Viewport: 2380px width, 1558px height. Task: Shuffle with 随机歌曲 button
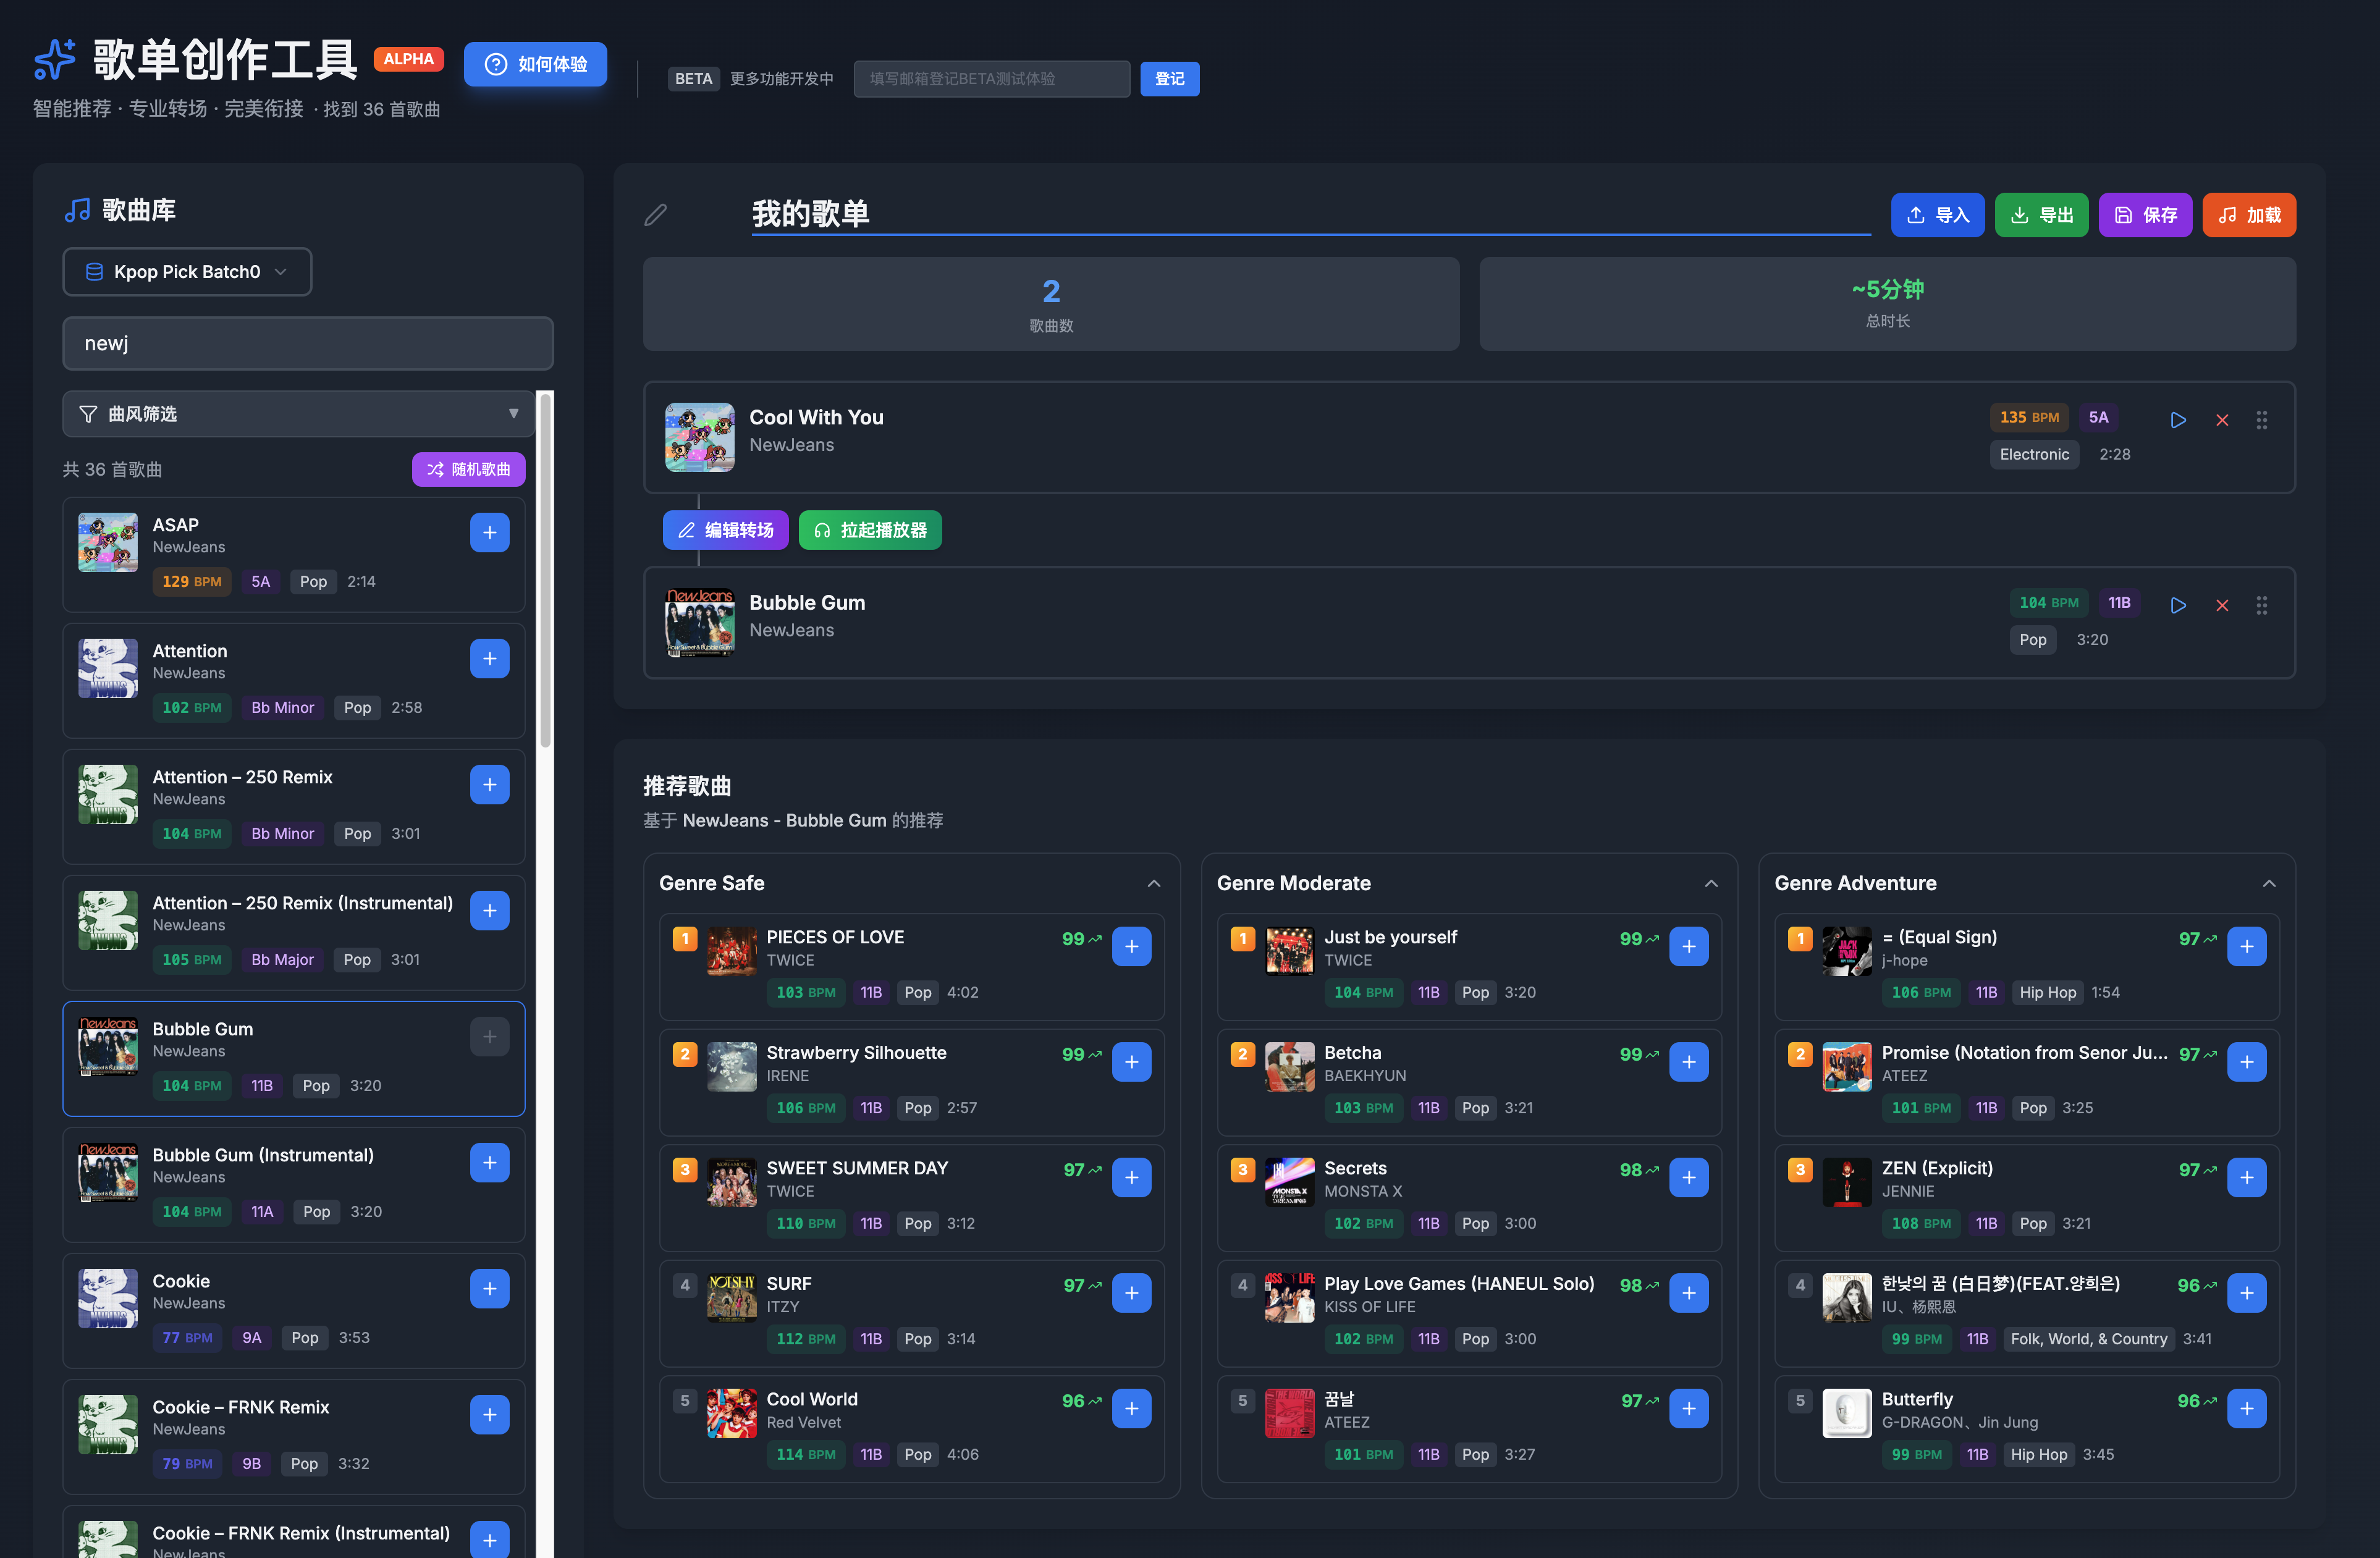pos(469,469)
